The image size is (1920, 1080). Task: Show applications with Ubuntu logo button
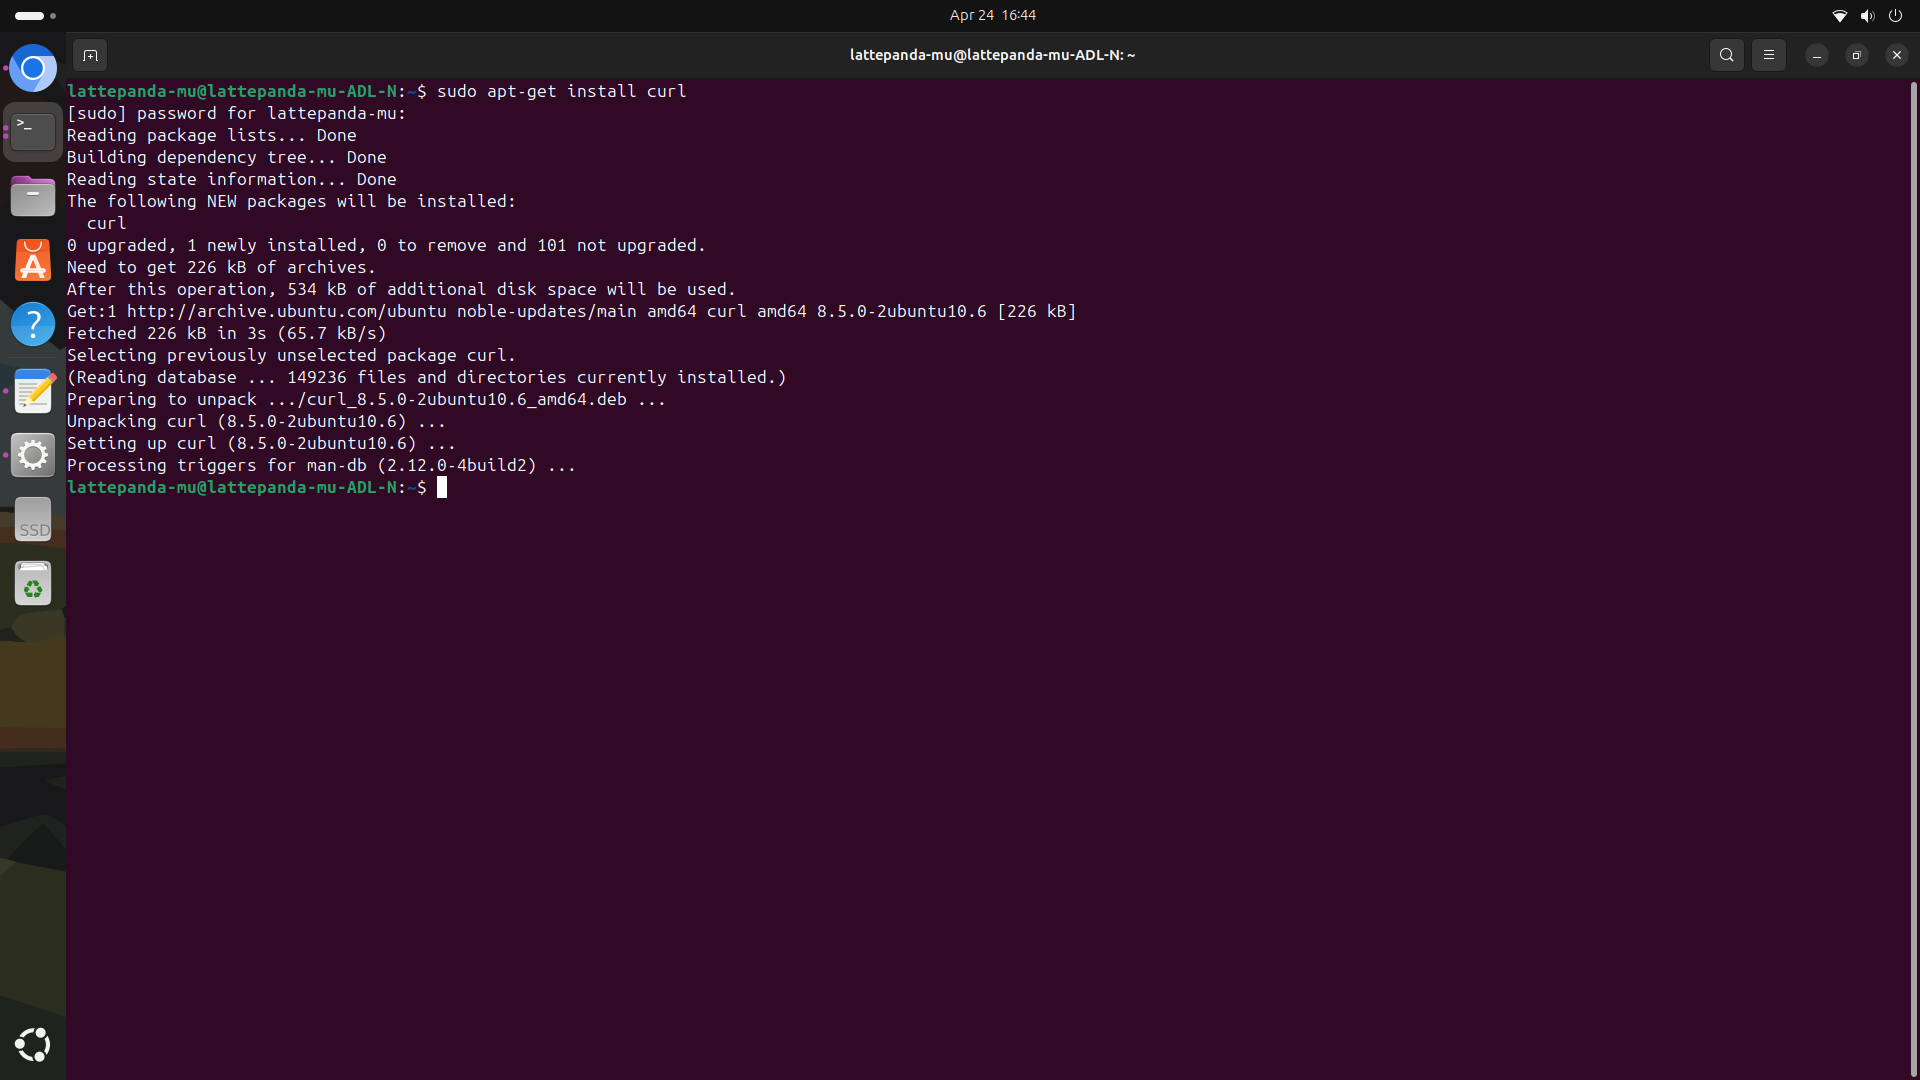[x=33, y=1044]
